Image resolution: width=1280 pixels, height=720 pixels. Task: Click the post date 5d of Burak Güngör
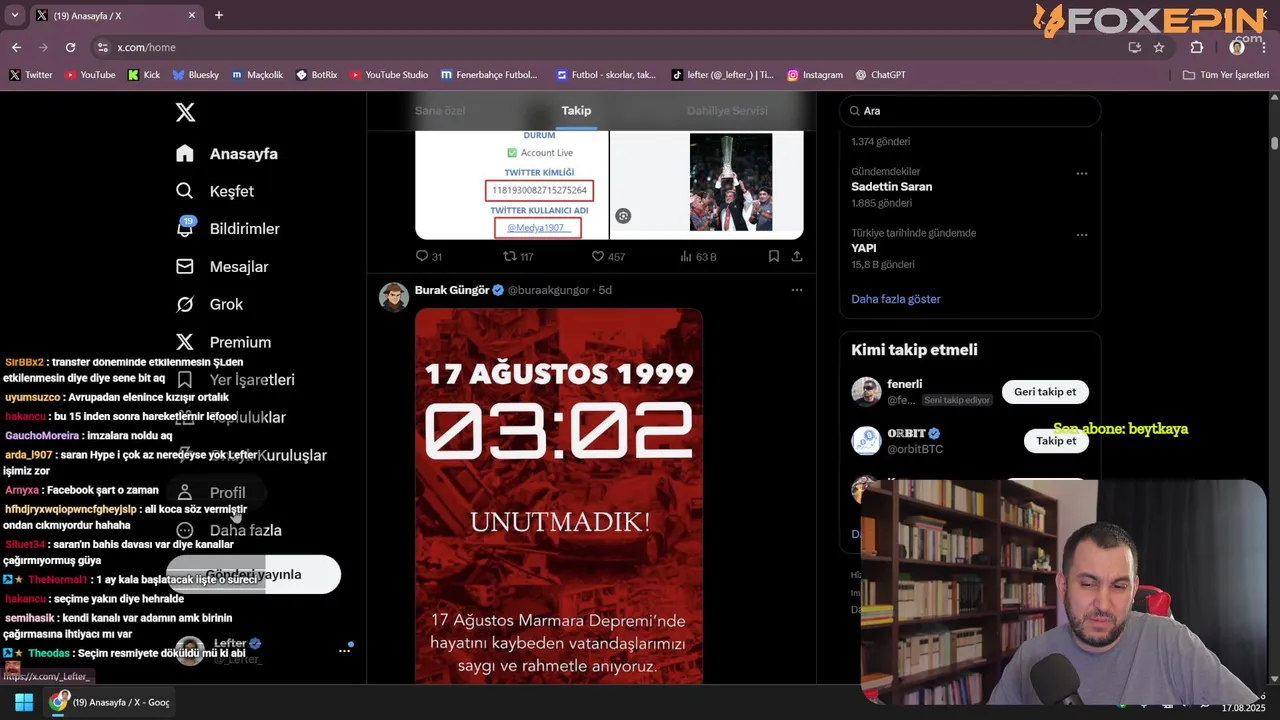click(605, 290)
